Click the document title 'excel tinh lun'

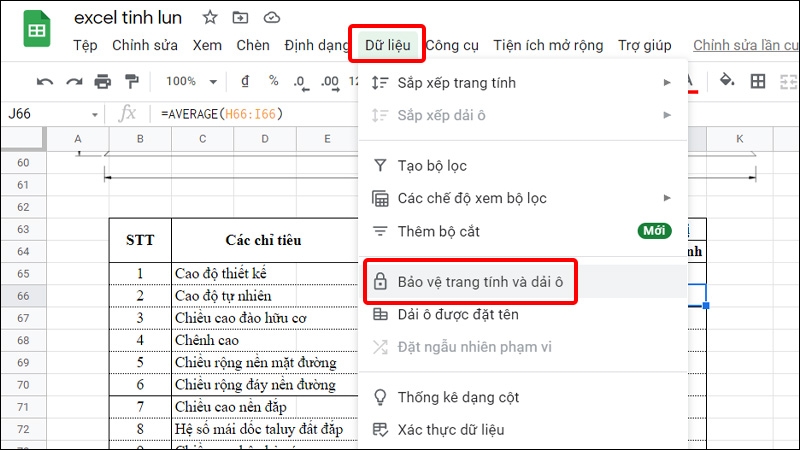point(128,18)
